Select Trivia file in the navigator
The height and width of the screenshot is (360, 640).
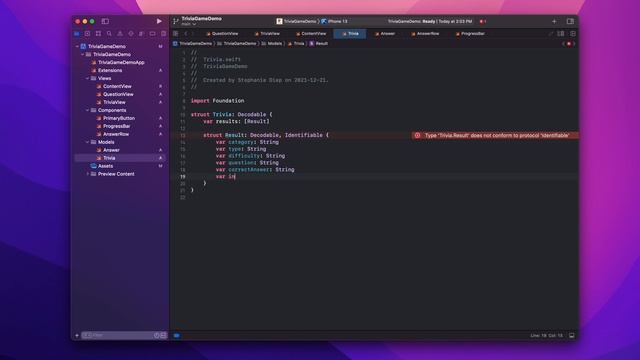(120, 158)
